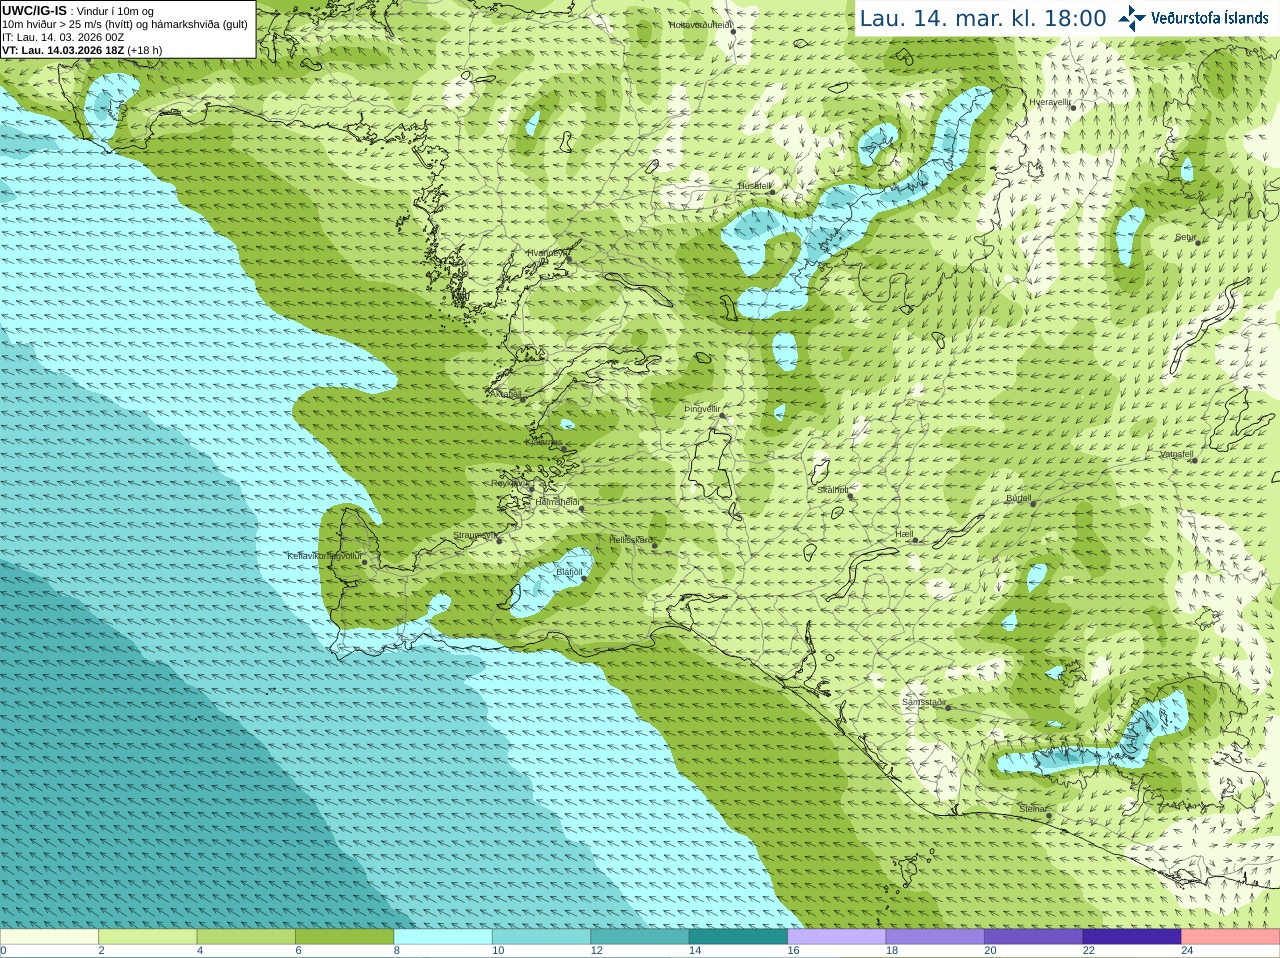Image resolution: width=1280 pixels, height=958 pixels.
Task: Select the 8–10 m/s light cyan legend swatch
Action: 443,937
